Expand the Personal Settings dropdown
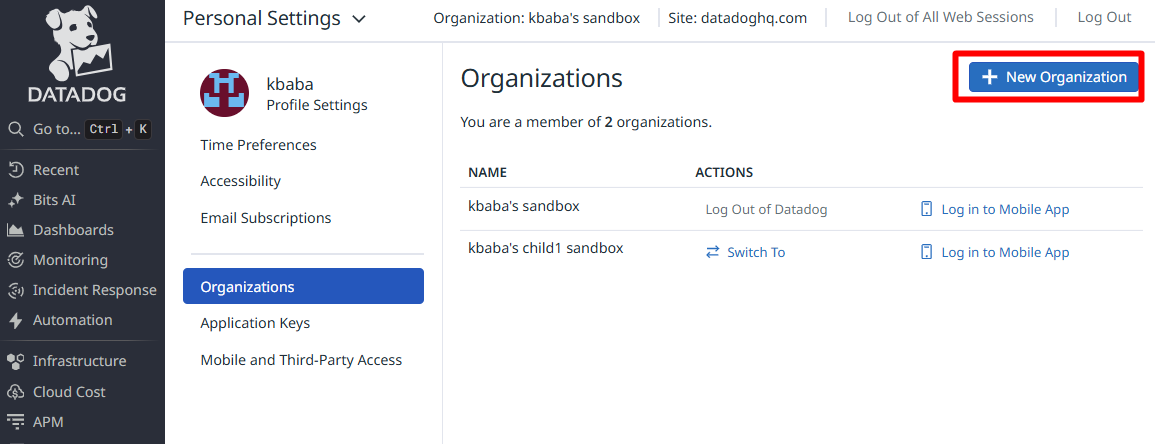The width and height of the screenshot is (1155, 444). coord(359,18)
